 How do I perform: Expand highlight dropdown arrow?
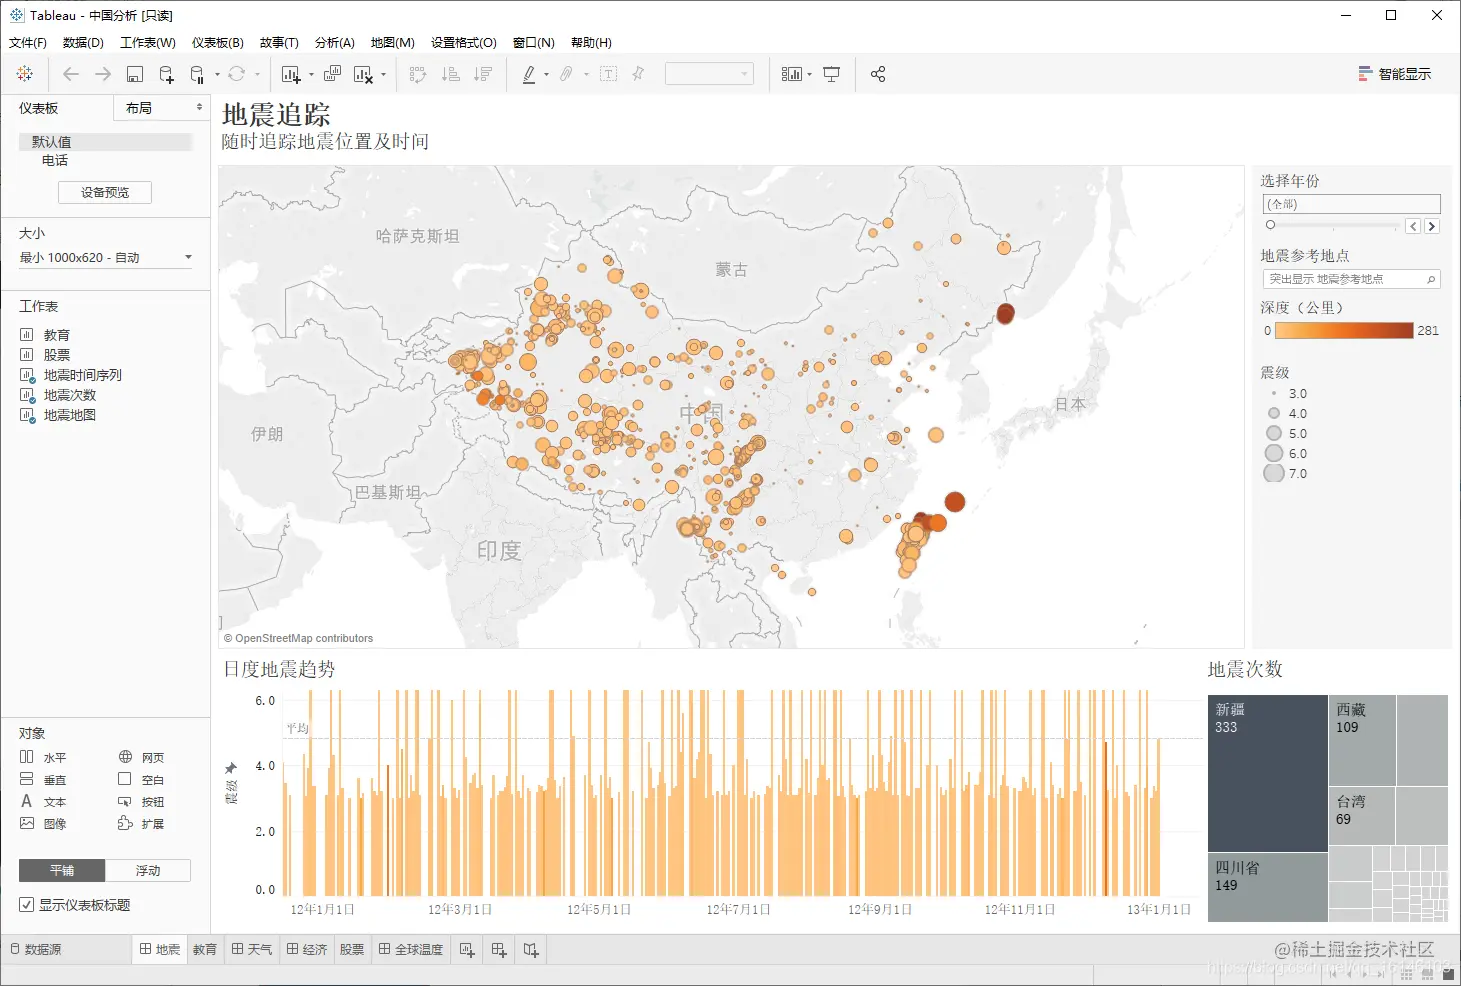tap(546, 74)
